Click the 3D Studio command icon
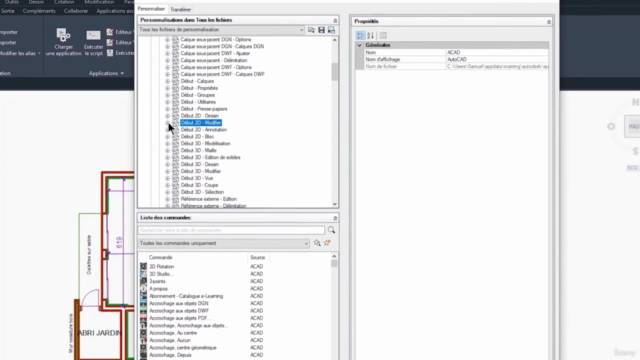 point(143,274)
